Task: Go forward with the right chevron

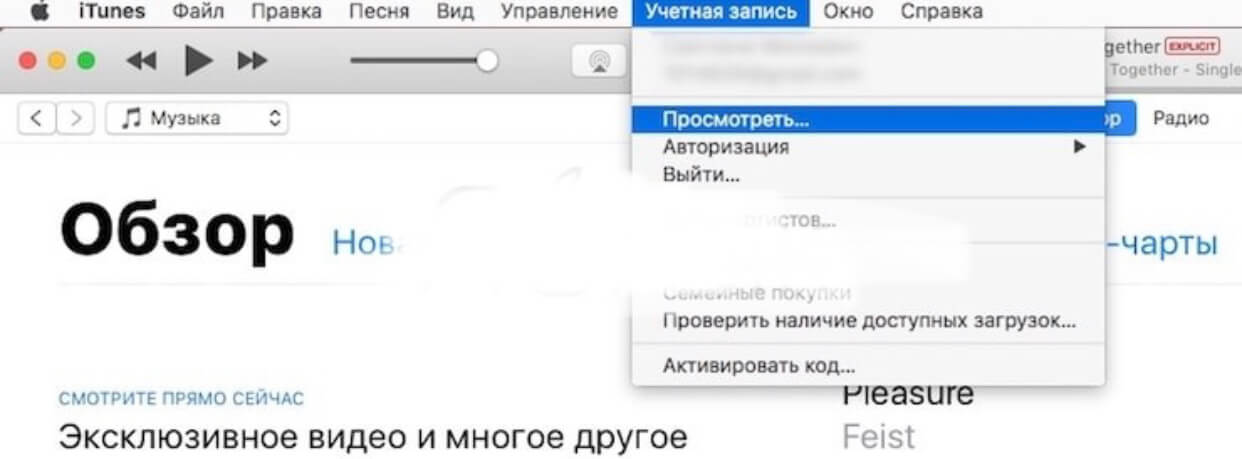Action: 76,118
